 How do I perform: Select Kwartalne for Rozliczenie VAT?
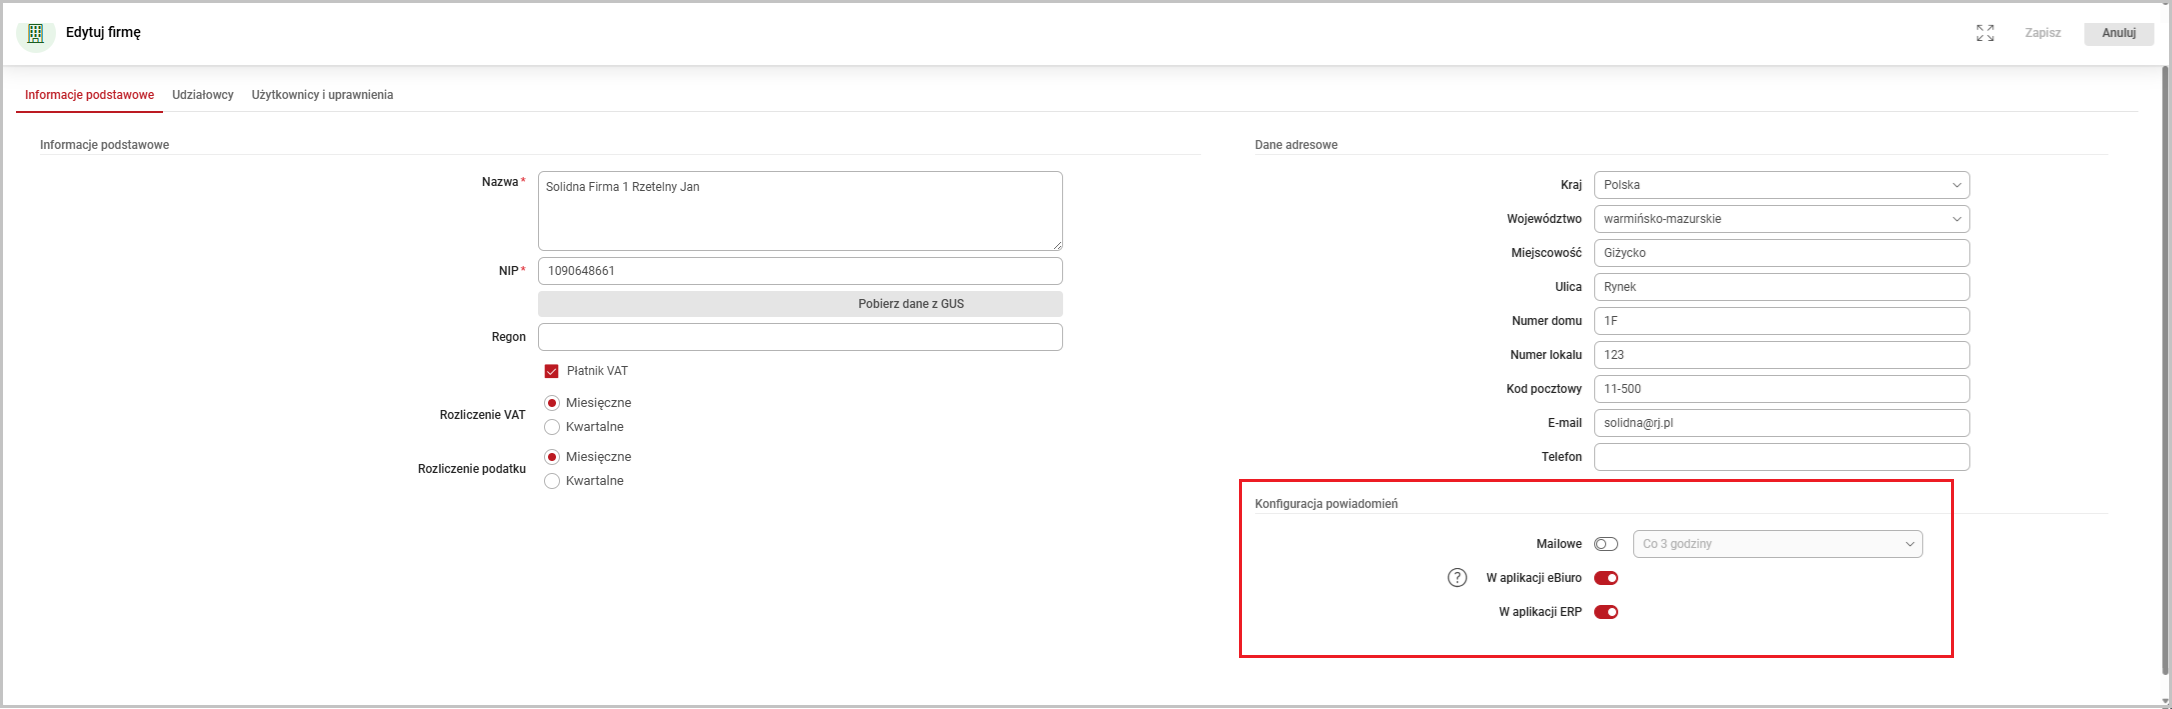(x=552, y=427)
